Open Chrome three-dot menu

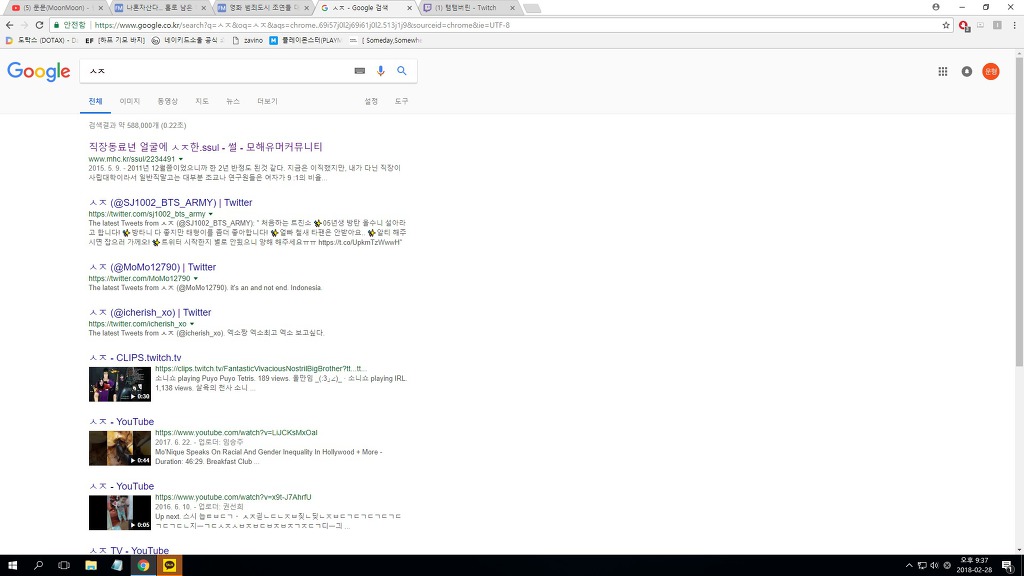pyautogui.click(x=1014, y=25)
